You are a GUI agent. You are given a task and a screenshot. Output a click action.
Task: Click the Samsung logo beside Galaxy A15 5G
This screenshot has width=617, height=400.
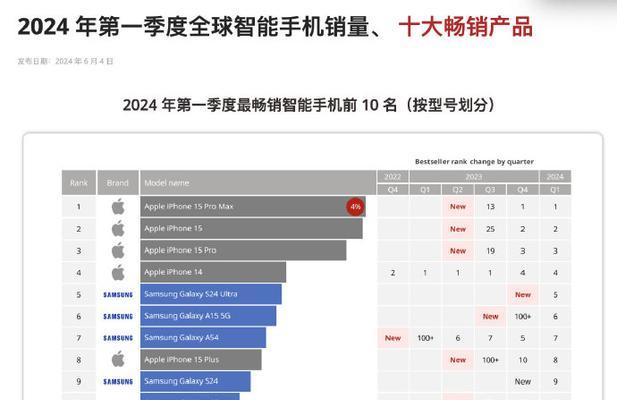118,316
